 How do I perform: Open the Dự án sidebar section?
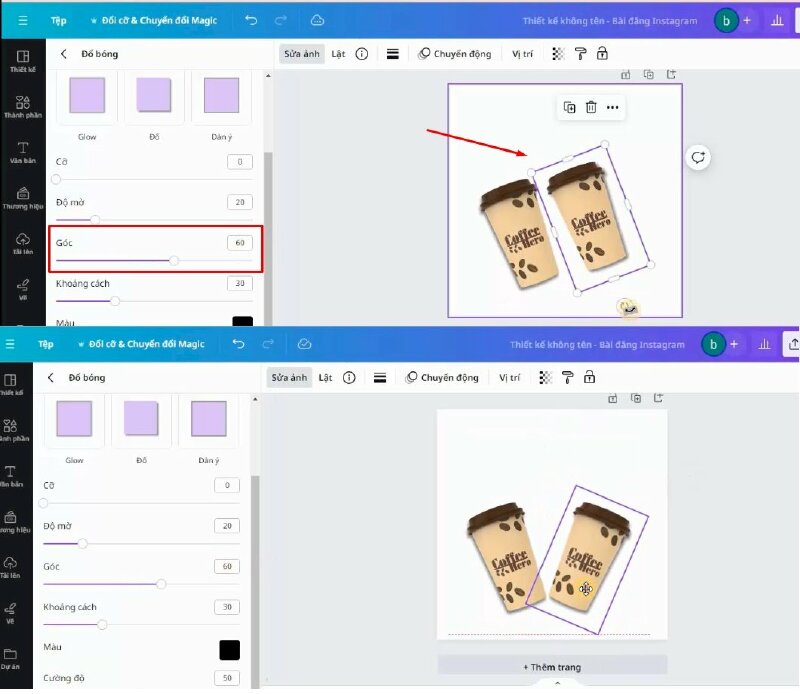click(x=10, y=659)
